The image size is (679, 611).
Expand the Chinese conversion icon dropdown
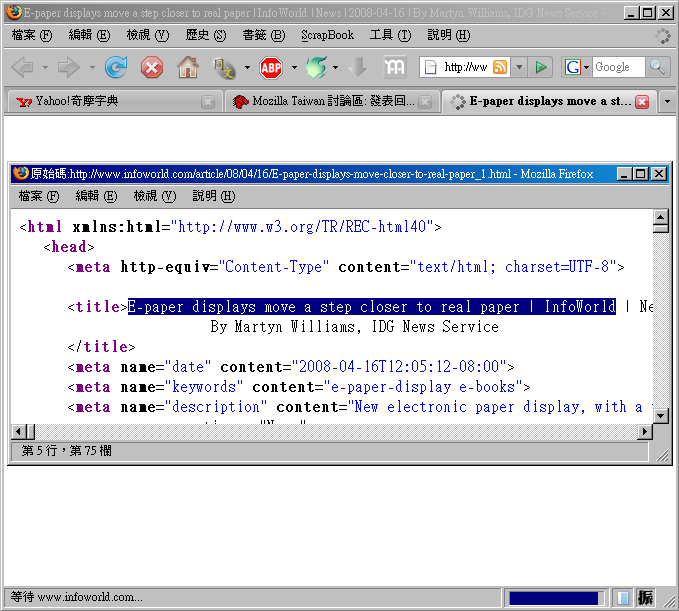[247, 68]
